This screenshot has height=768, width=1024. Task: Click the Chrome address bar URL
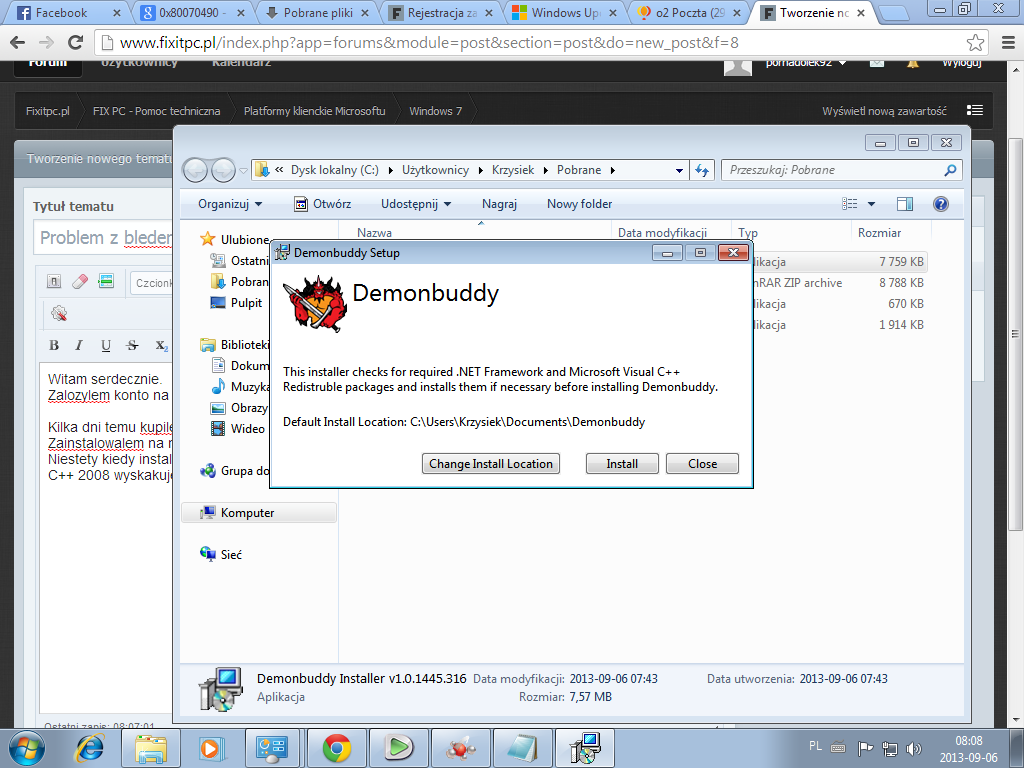429,43
